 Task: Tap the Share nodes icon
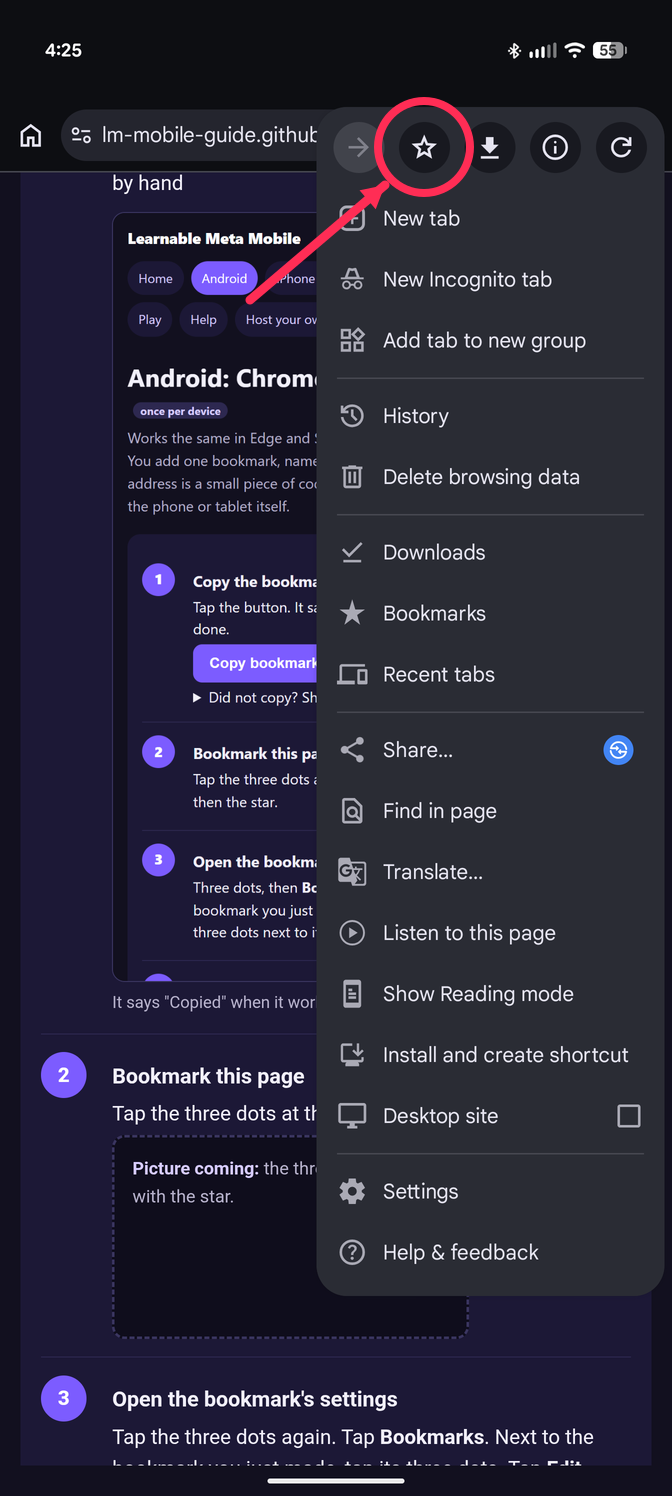[x=352, y=750]
